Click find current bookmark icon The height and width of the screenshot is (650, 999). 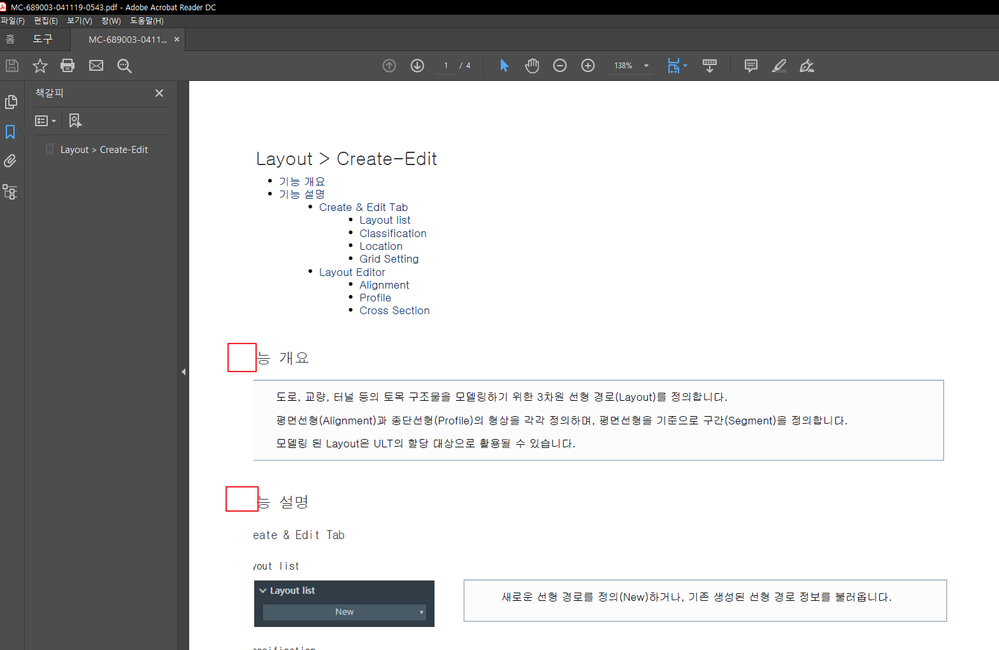(x=75, y=120)
